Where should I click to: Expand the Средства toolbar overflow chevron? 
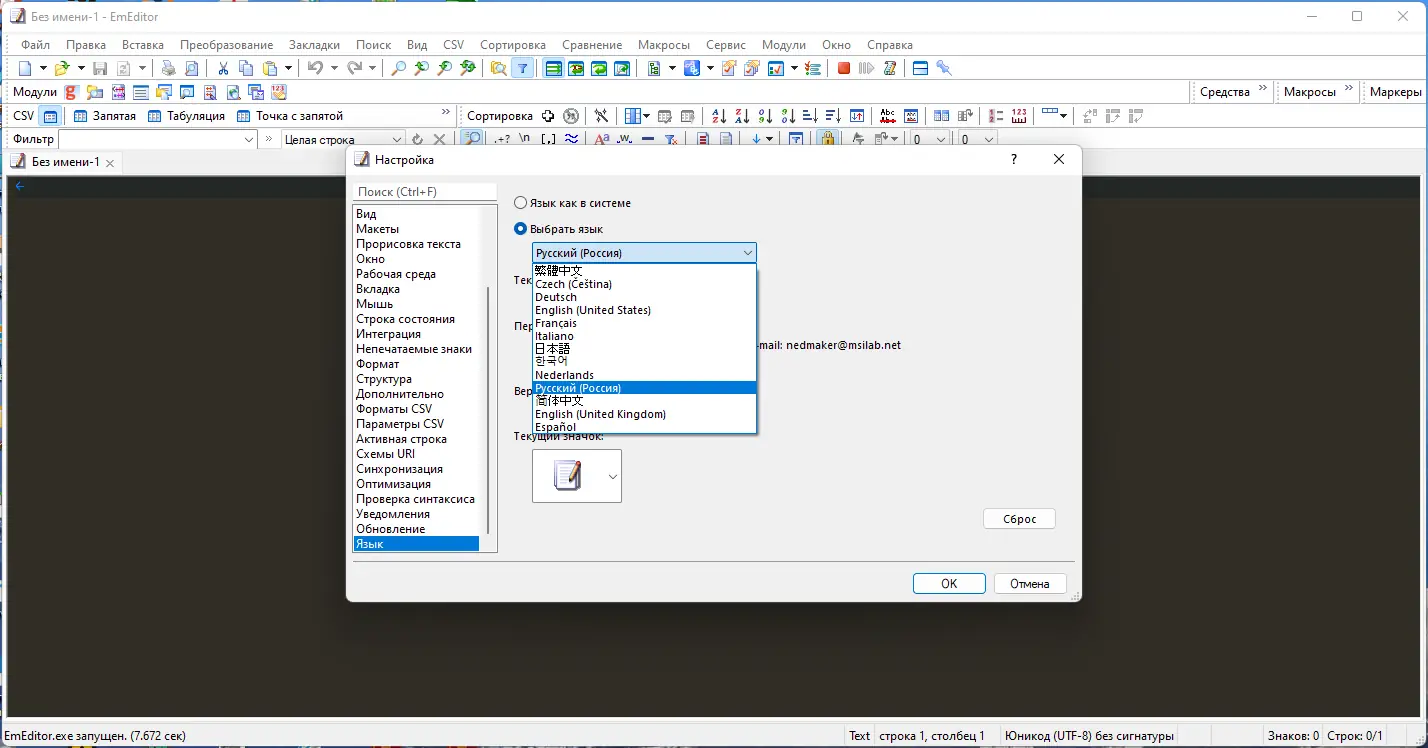(x=1262, y=88)
